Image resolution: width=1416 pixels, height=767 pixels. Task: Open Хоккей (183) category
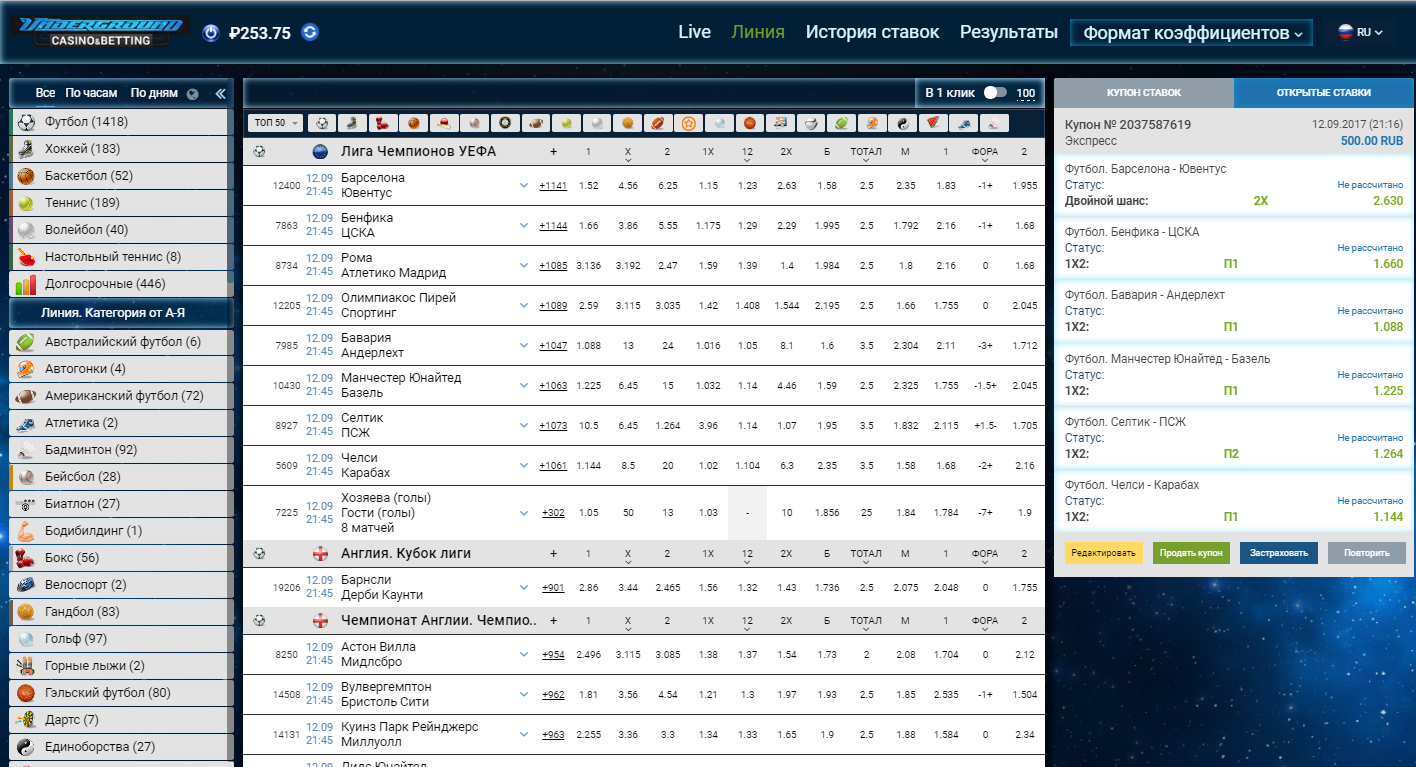coord(121,149)
